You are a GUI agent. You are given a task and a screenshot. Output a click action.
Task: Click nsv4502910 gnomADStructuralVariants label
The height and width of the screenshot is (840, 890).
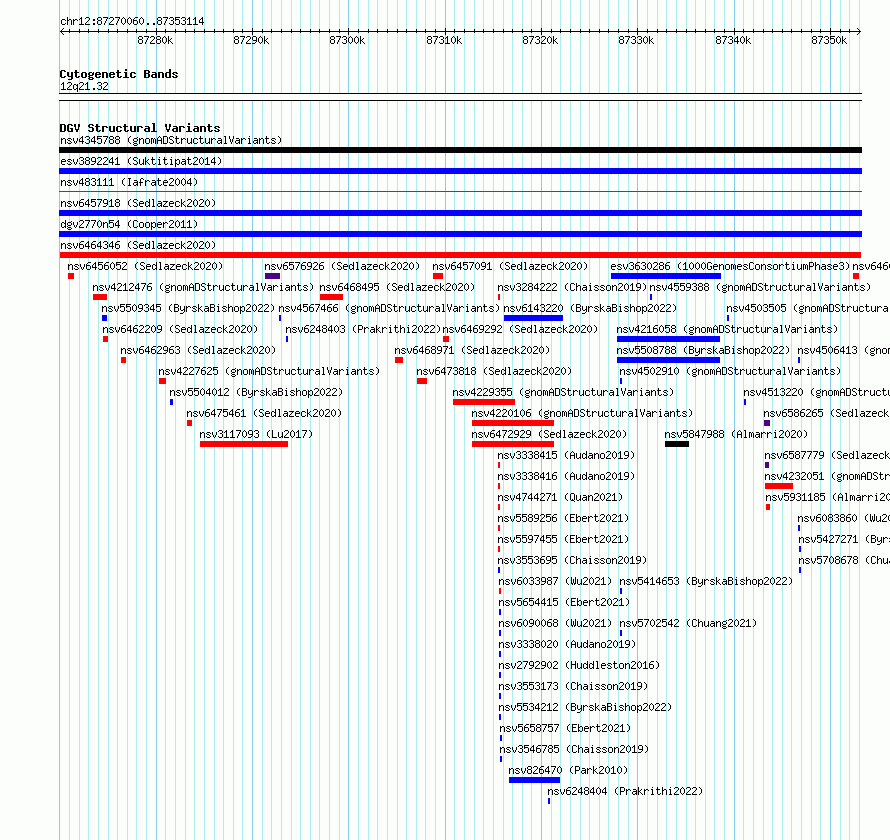pos(730,371)
